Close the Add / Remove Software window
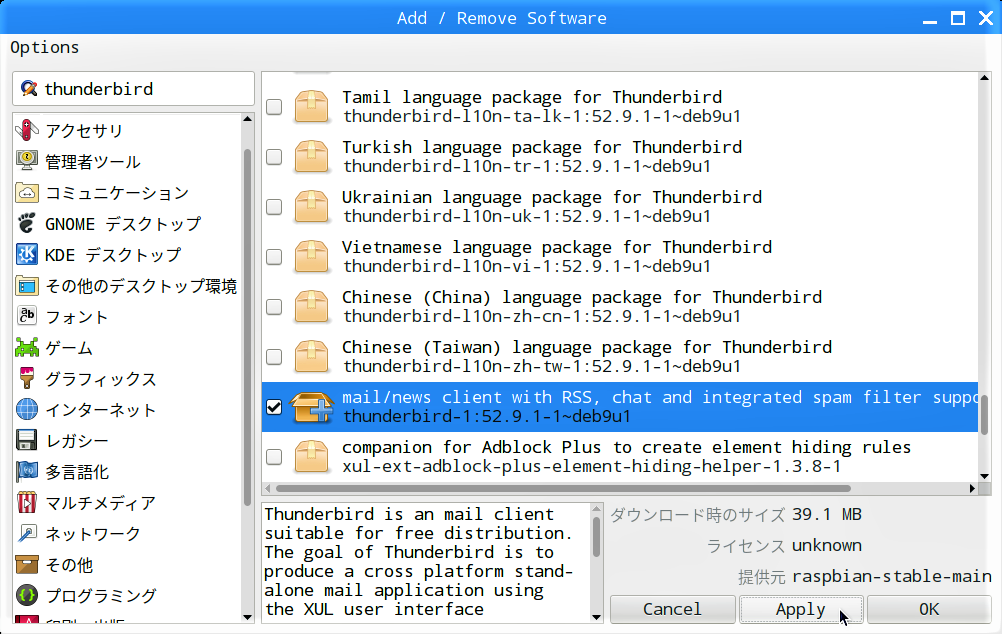1002x634 pixels. (x=985, y=18)
